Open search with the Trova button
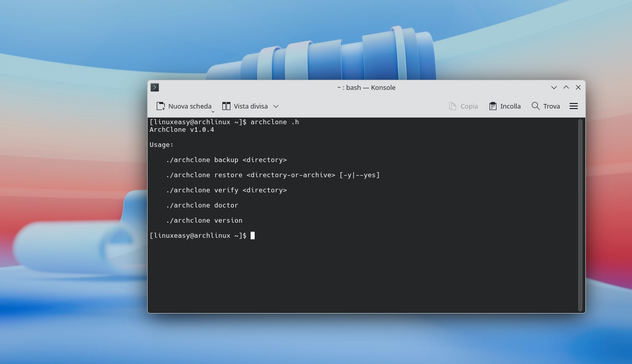Screen dimensions: 632x364 pos(546,106)
